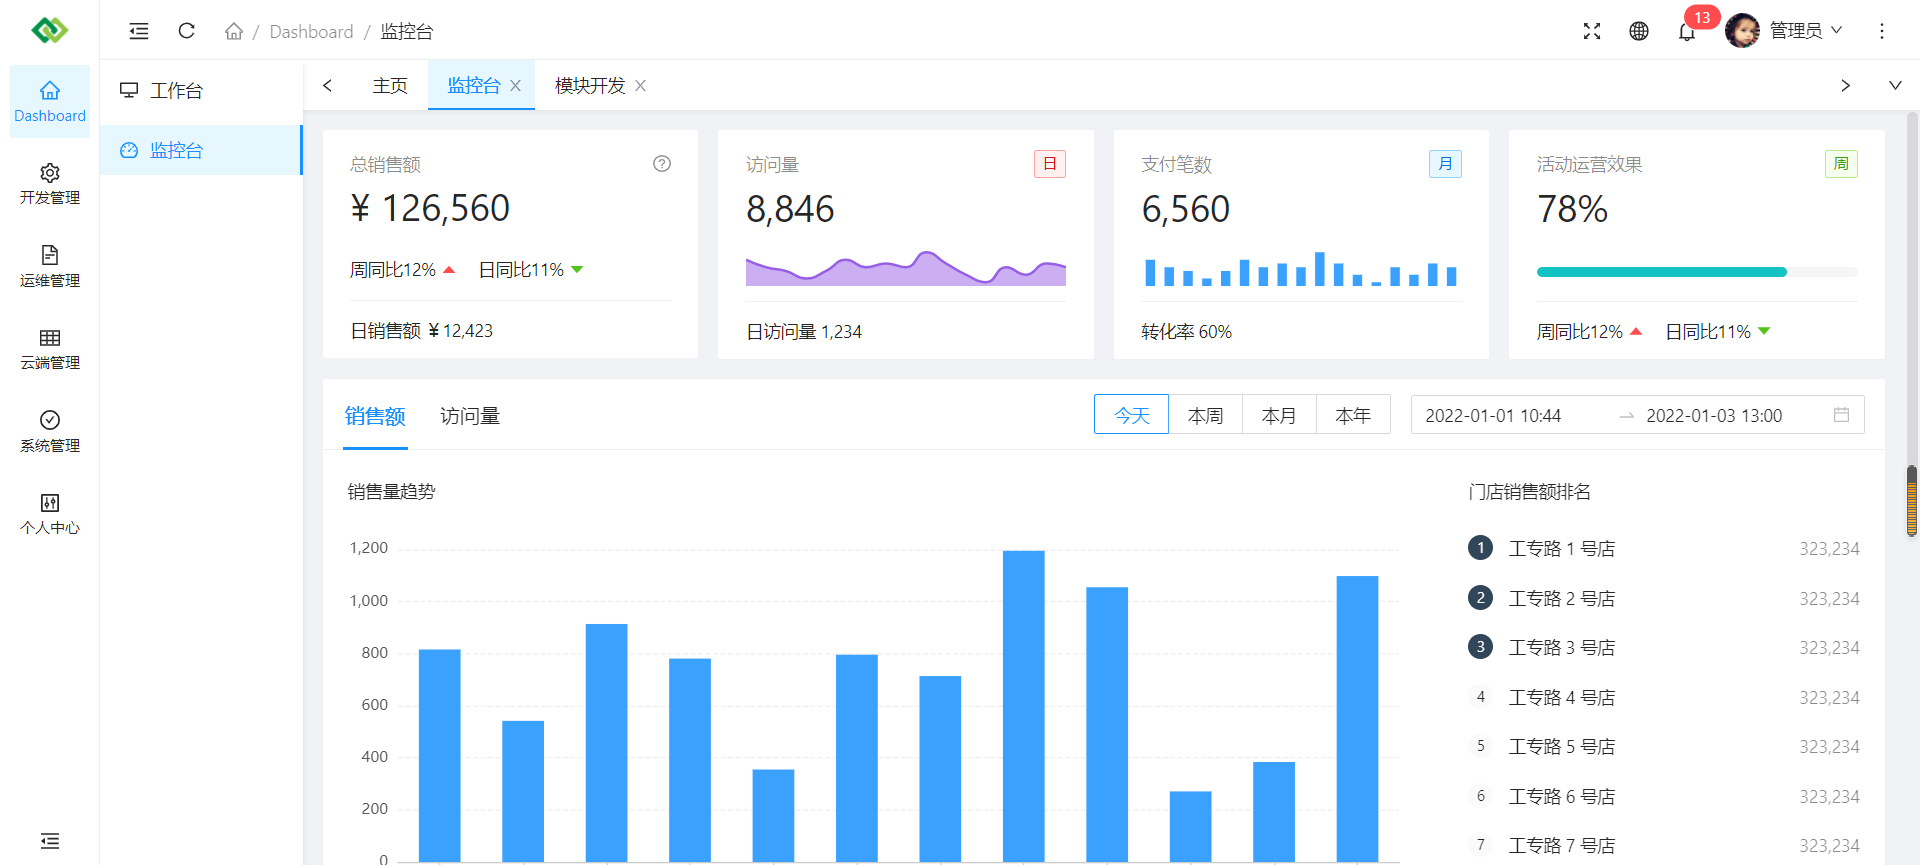Viewport: 1920px width, 865px height.
Task: Click the 总销售额 help question icon
Action: point(662,164)
